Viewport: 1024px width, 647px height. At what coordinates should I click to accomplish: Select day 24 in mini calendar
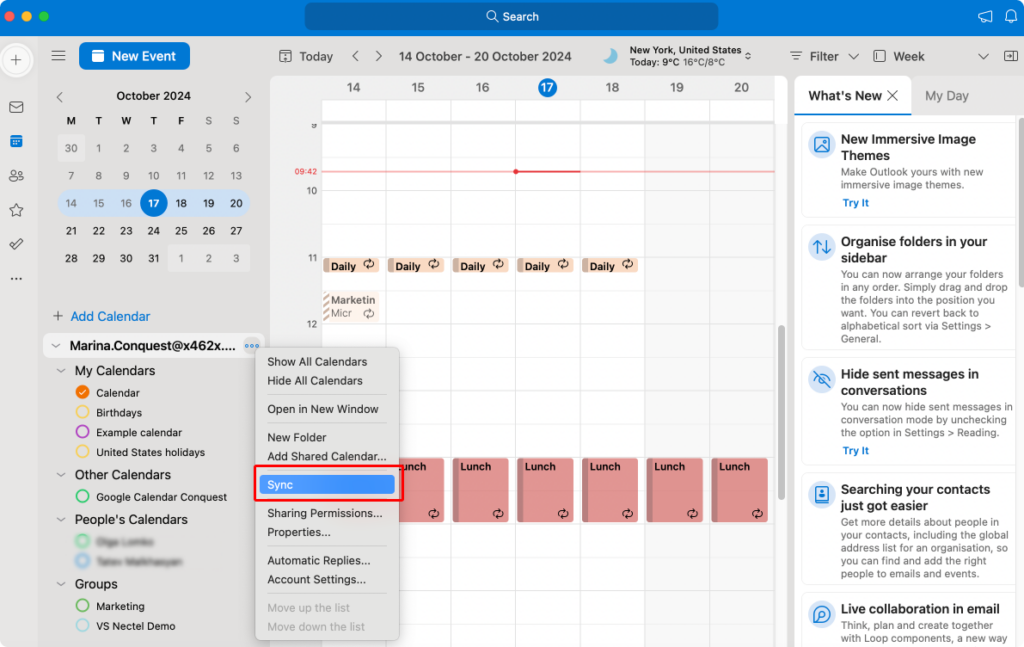[153, 230]
